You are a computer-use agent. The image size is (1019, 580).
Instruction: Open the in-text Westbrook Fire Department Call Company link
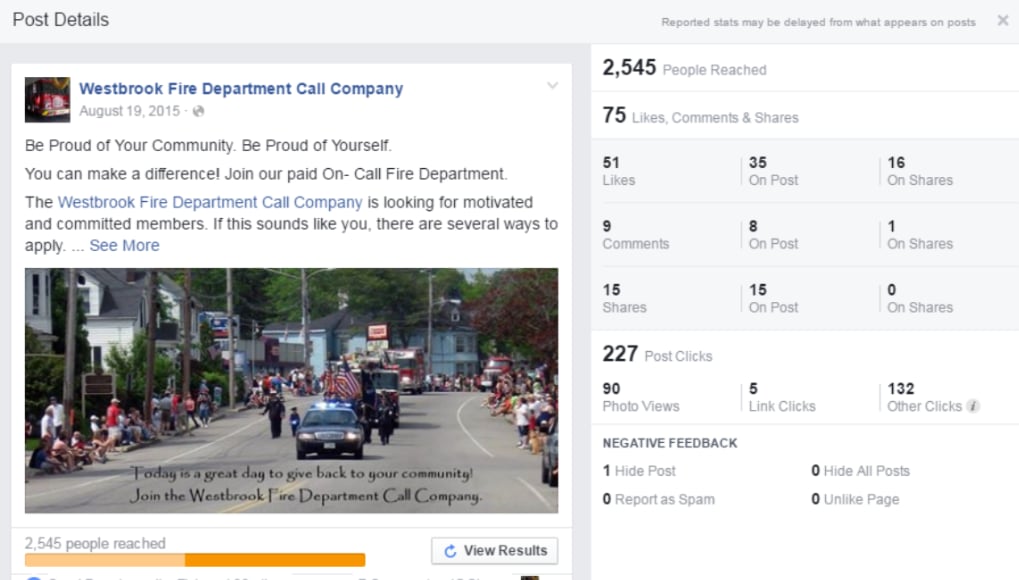[x=210, y=202]
